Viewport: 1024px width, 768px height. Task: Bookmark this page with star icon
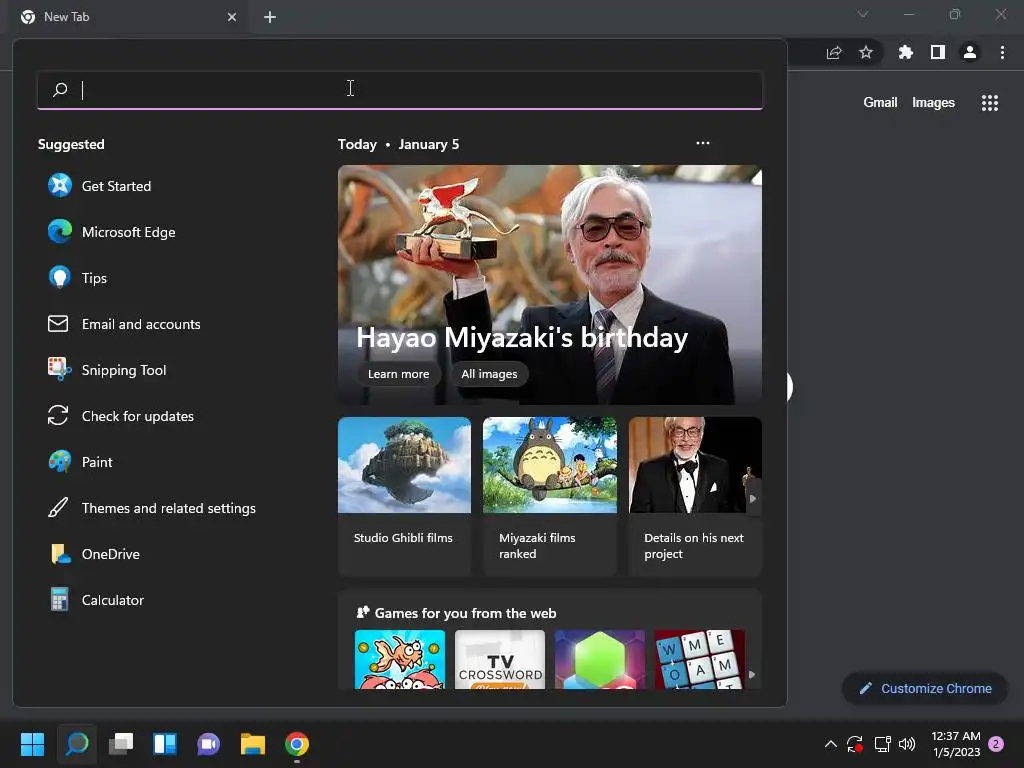(x=866, y=52)
